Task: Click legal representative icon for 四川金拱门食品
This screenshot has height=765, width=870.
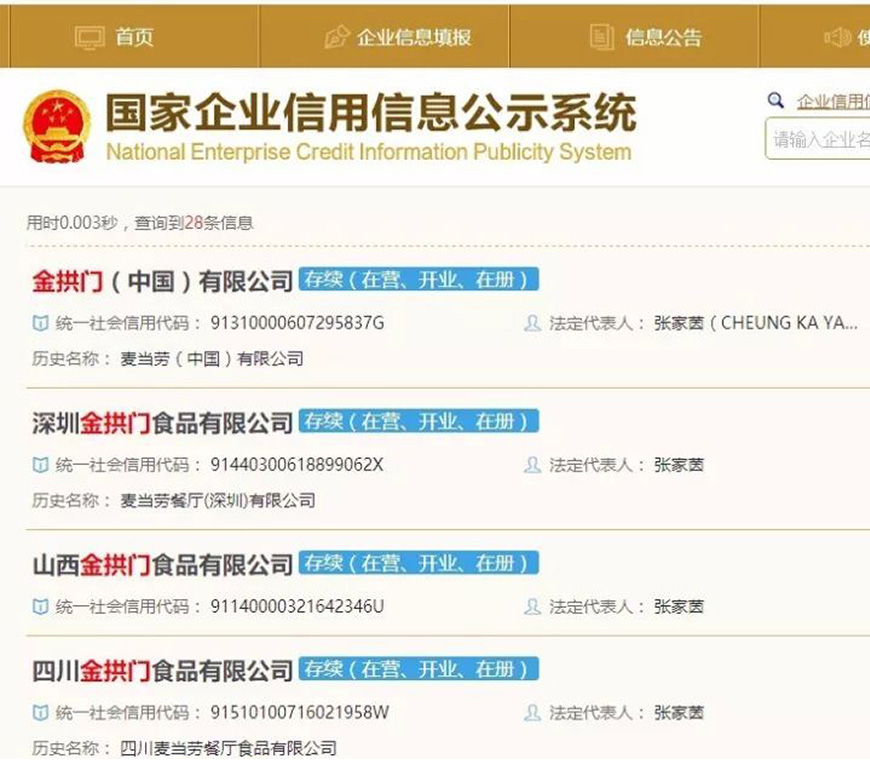Action: 532,713
